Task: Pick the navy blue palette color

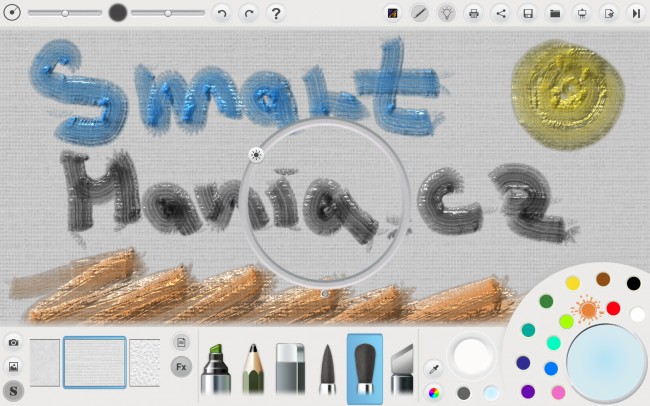Action: tap(523, 363)
